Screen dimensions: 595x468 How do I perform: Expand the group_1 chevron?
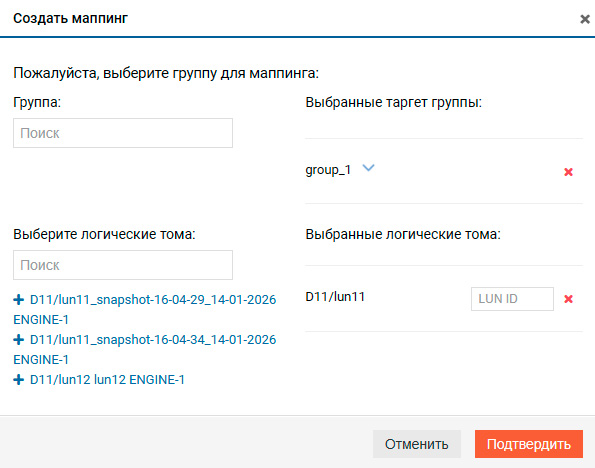click(368, 168)
